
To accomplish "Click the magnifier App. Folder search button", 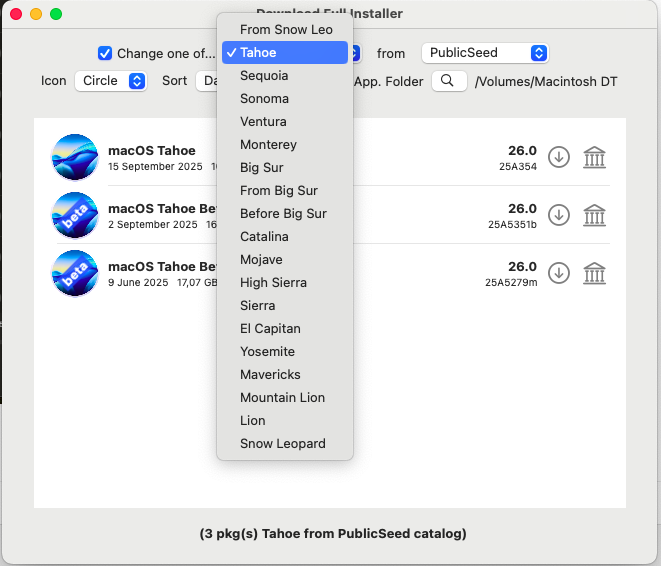I will [449, 81].
